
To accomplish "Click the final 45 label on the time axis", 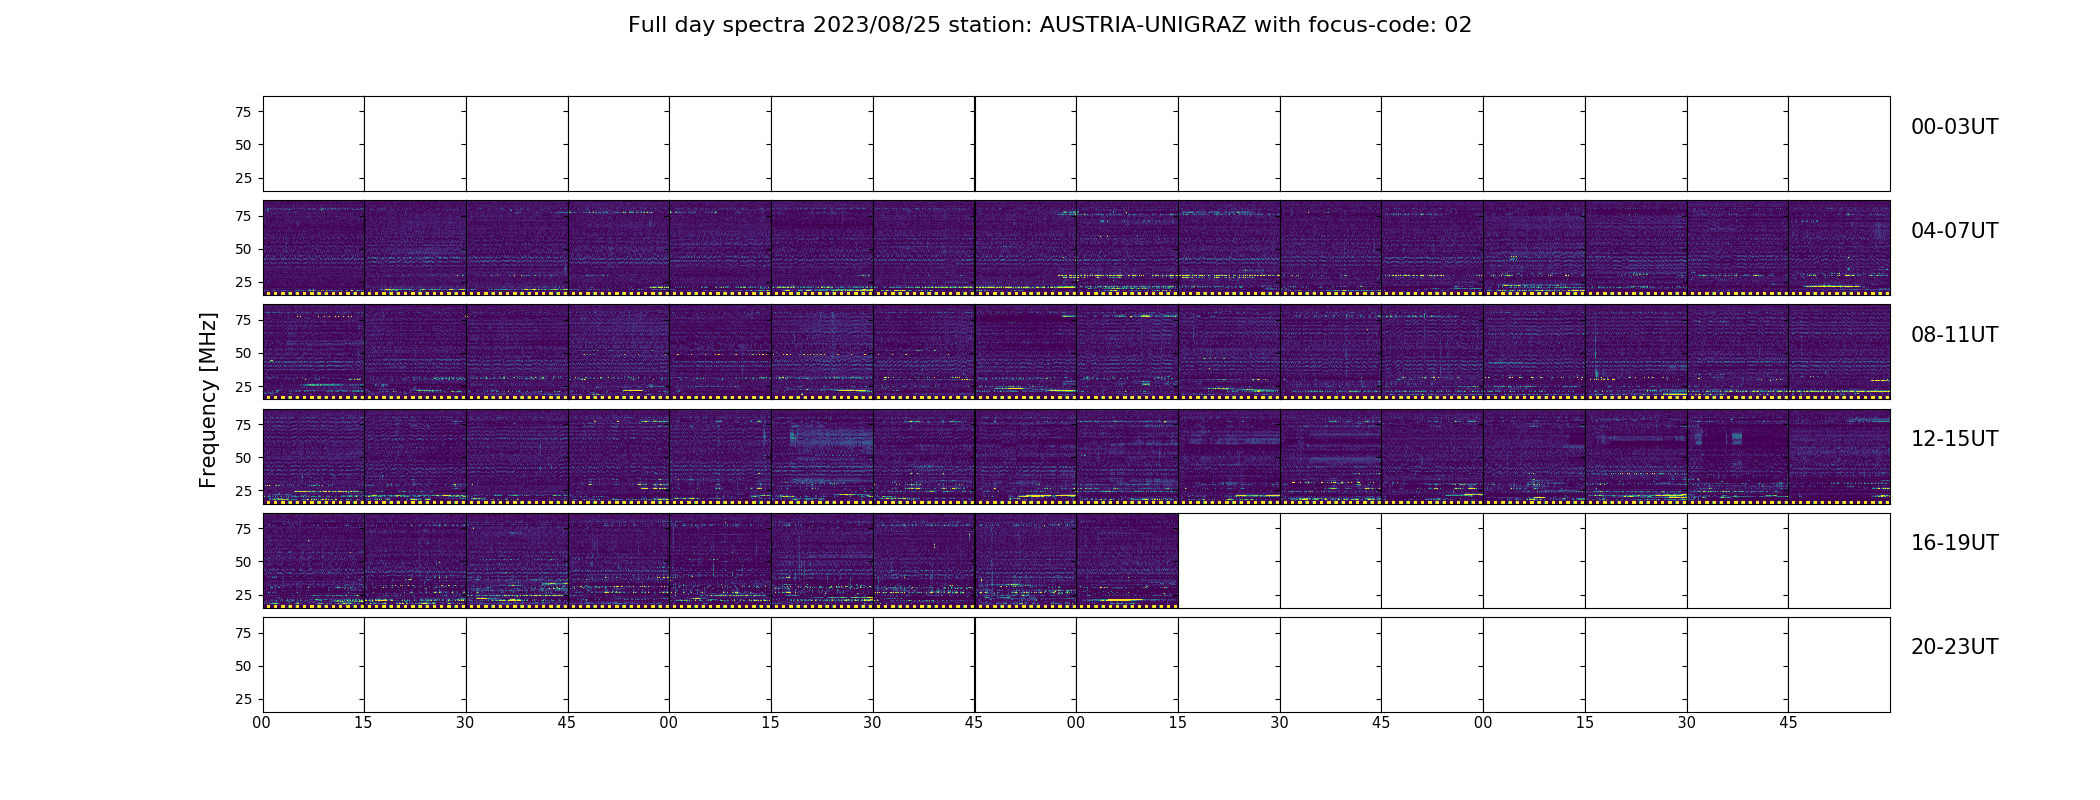I will [1788, 723].
